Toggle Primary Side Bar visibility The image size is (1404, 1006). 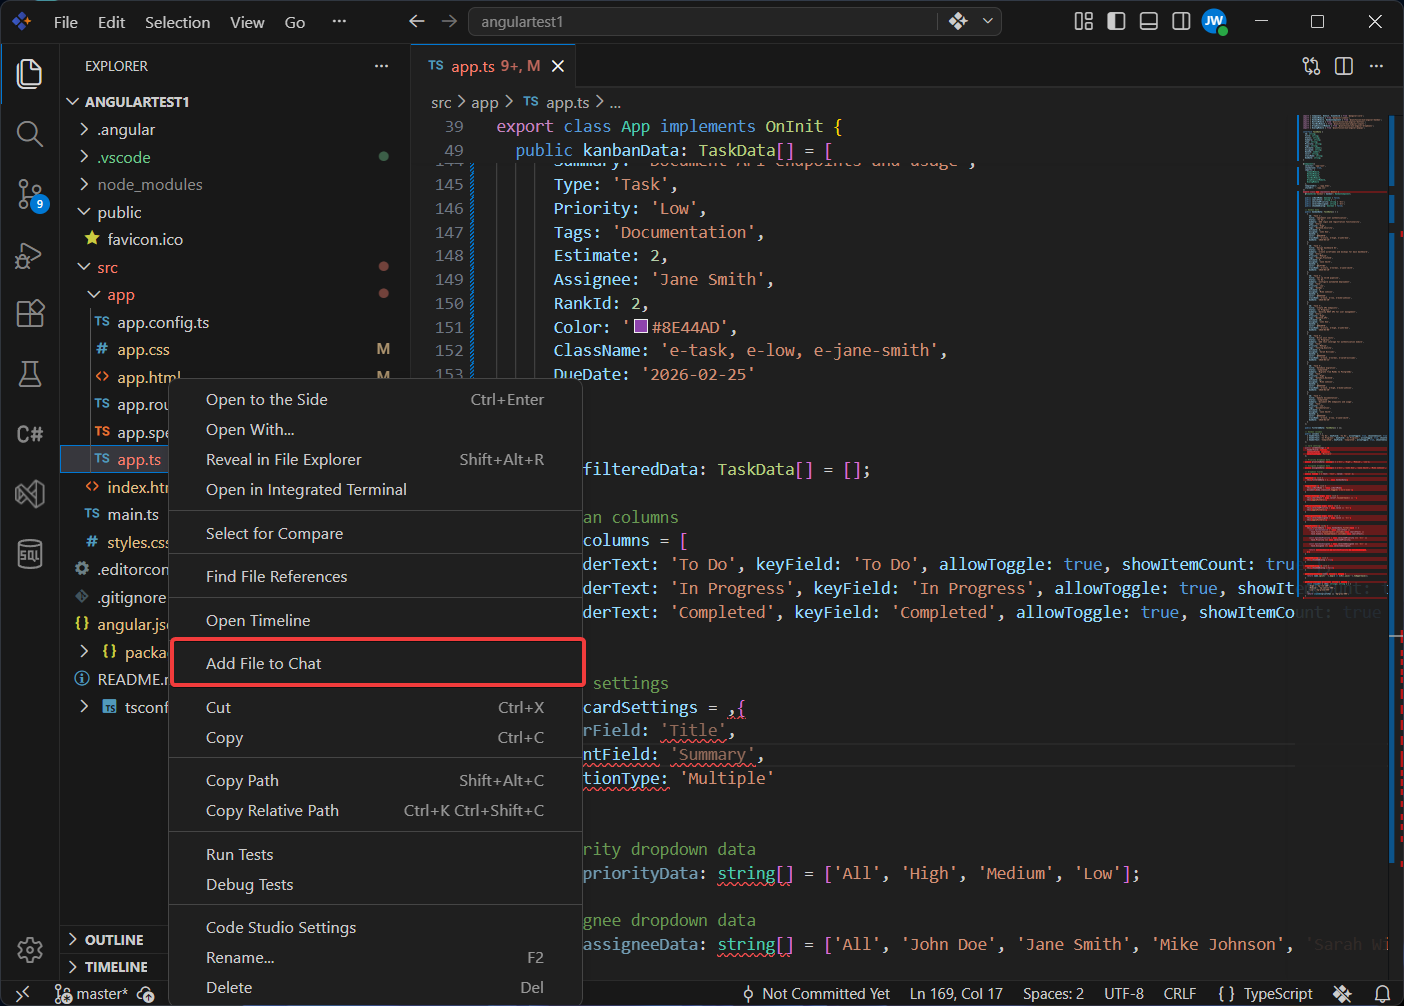[1117, 21]
